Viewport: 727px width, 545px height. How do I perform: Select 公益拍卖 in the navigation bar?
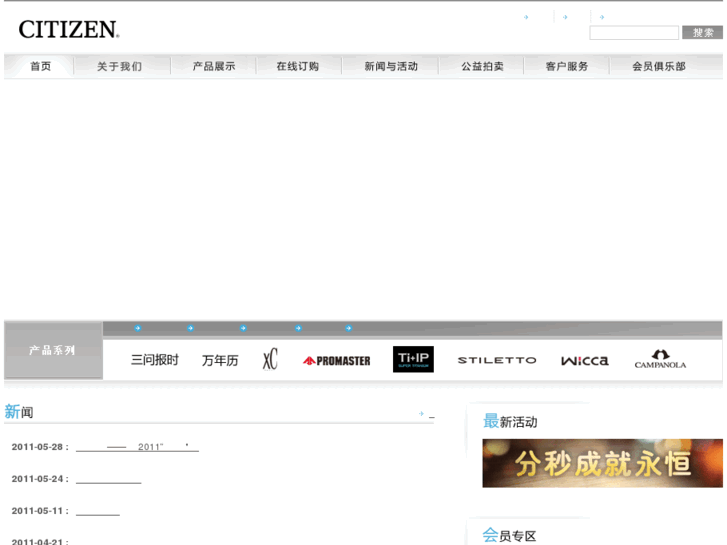pyautogui.click(x=482, y=66)
